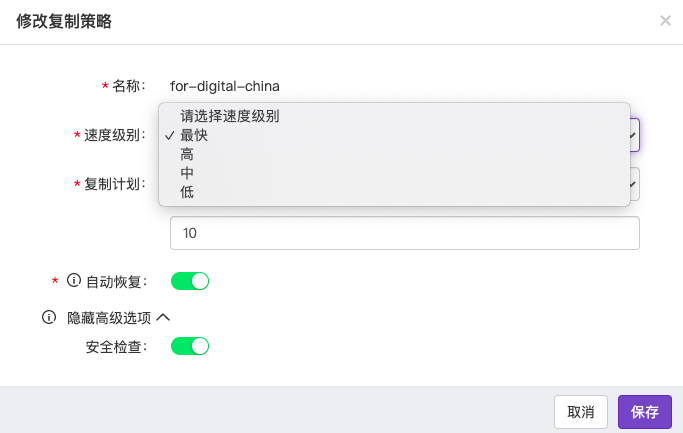Viewport: 683px width, 433px height.
Task: Click the input field containing 10
Action: pos(405,233)
